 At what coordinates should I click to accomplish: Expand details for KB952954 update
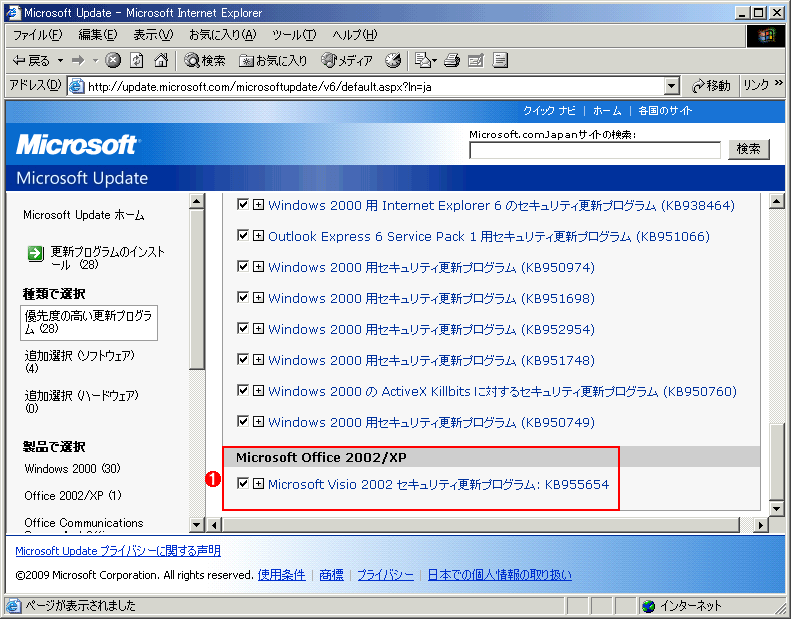258,329
